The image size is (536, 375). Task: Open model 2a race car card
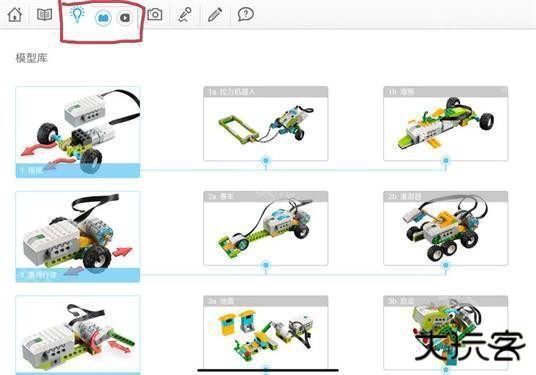click(x=266, y=228)
